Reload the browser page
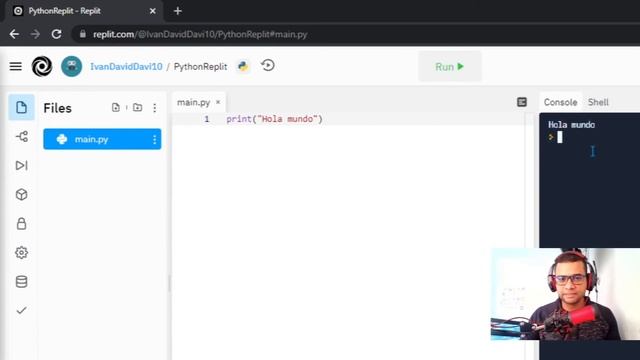This screenshot has width=640, height=360. click(x=56, y=34)
